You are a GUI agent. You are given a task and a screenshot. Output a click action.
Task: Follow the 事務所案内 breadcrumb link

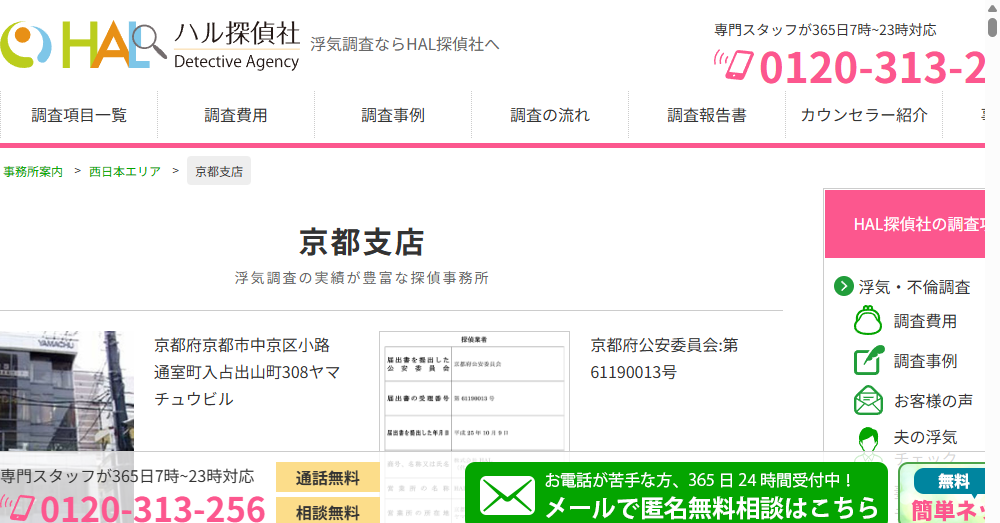coord(33,172)
